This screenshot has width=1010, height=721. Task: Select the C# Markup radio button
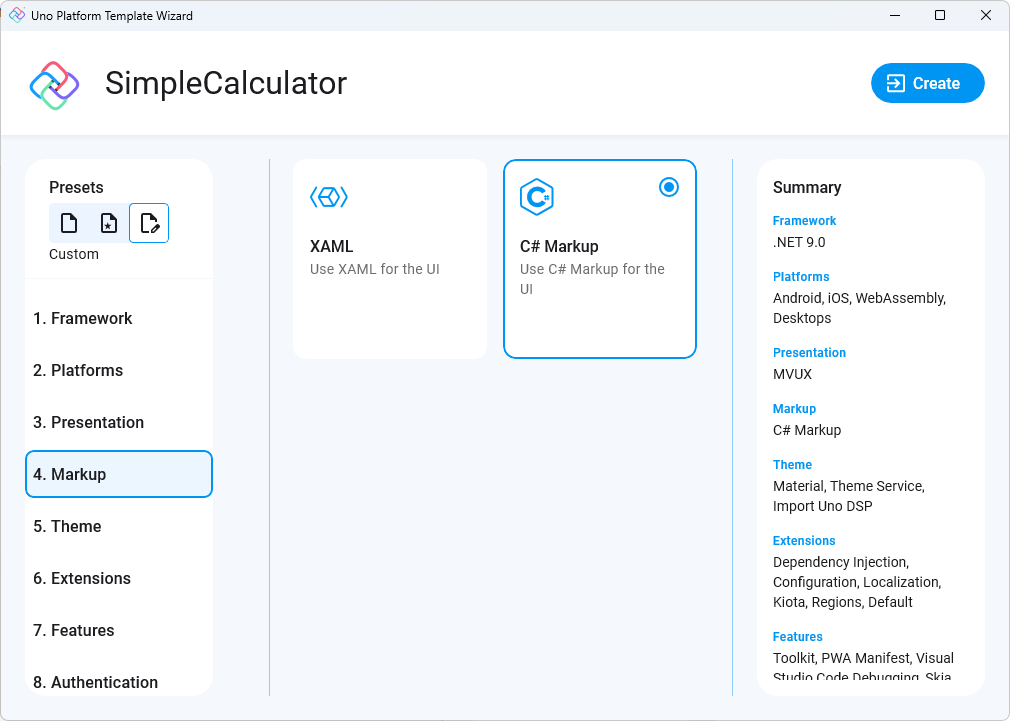click(x=669, y=187)
